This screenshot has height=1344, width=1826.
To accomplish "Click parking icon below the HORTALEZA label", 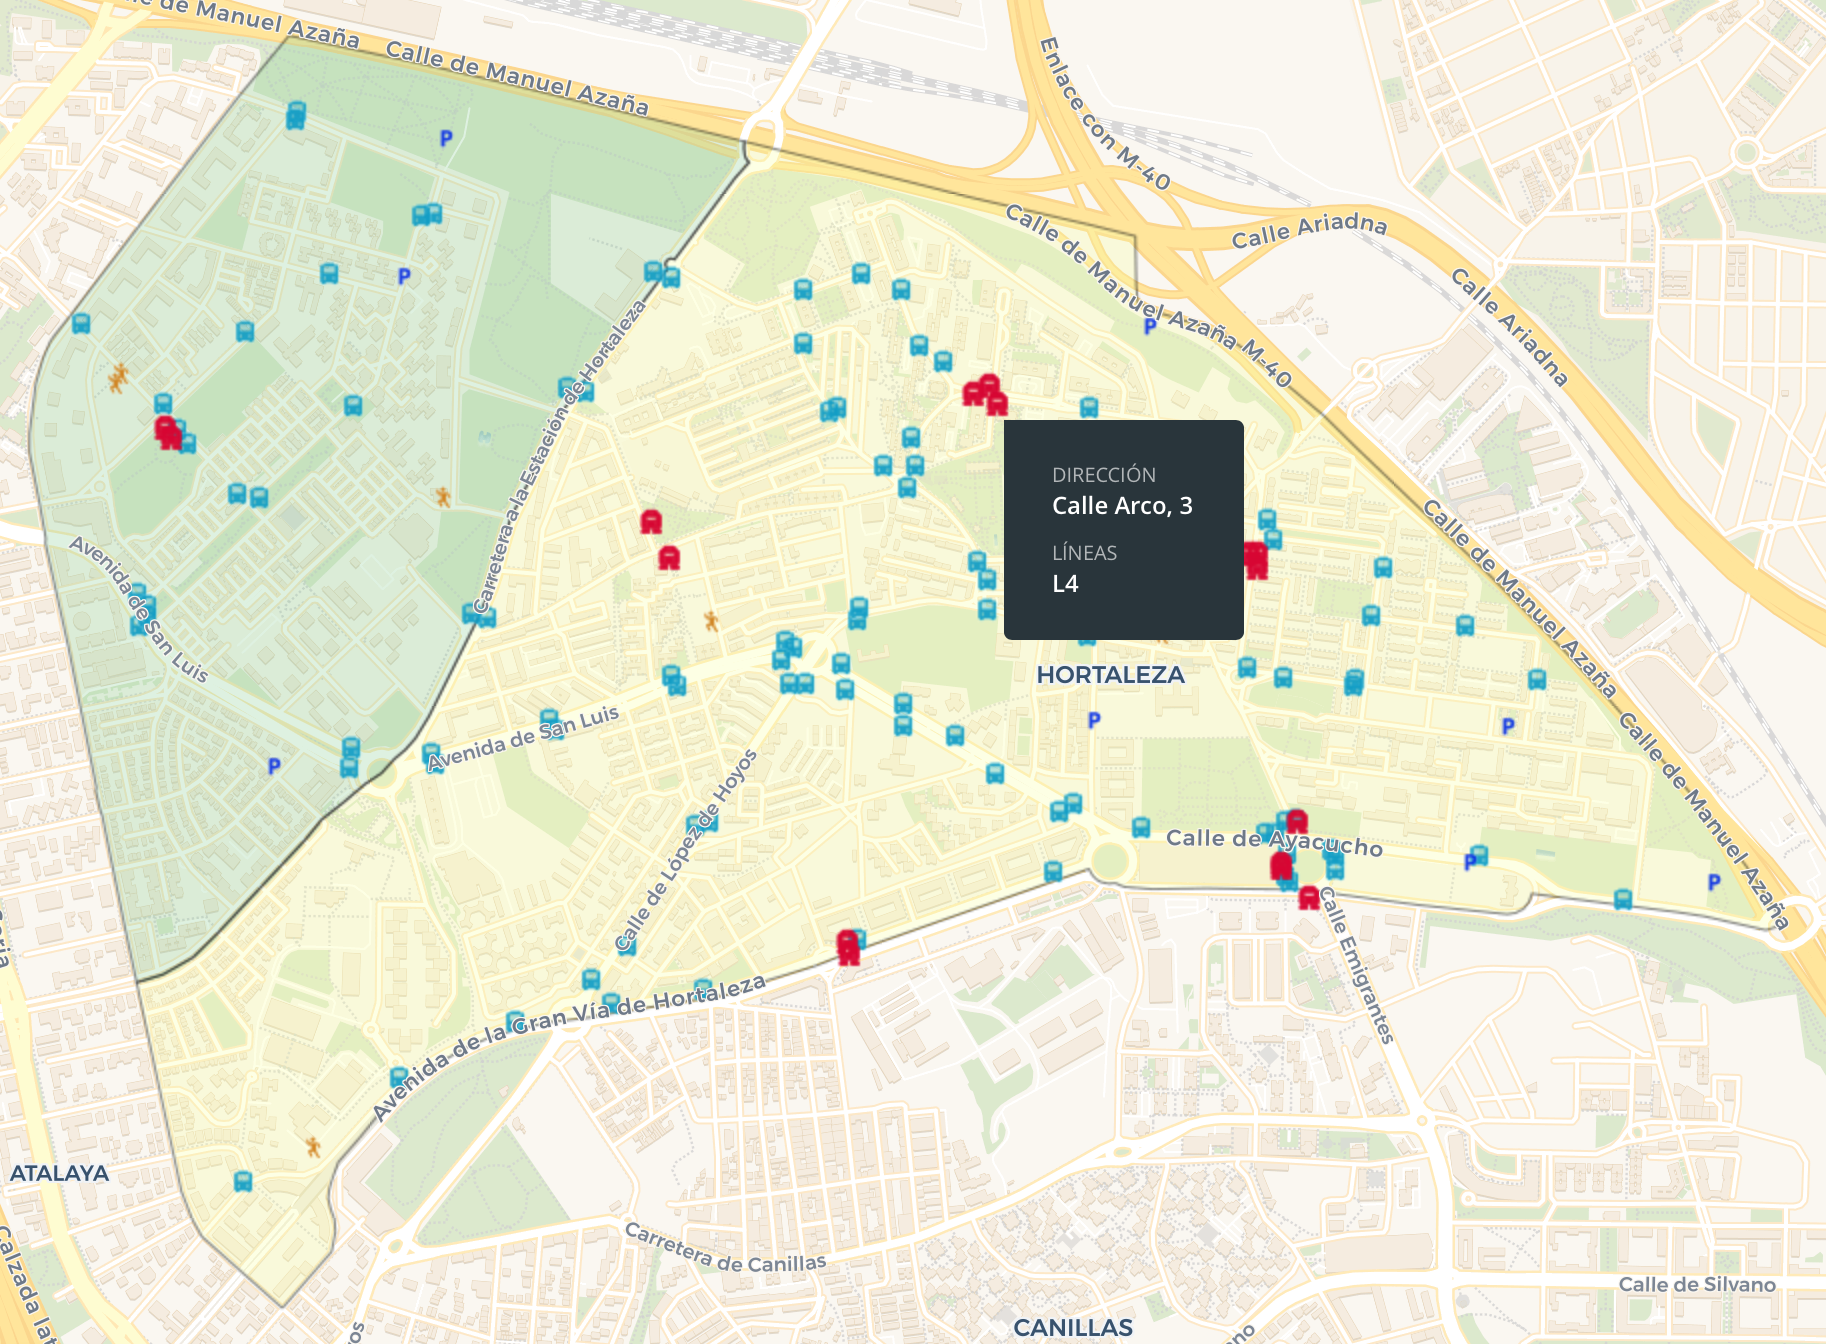I will pos(1094,720).
